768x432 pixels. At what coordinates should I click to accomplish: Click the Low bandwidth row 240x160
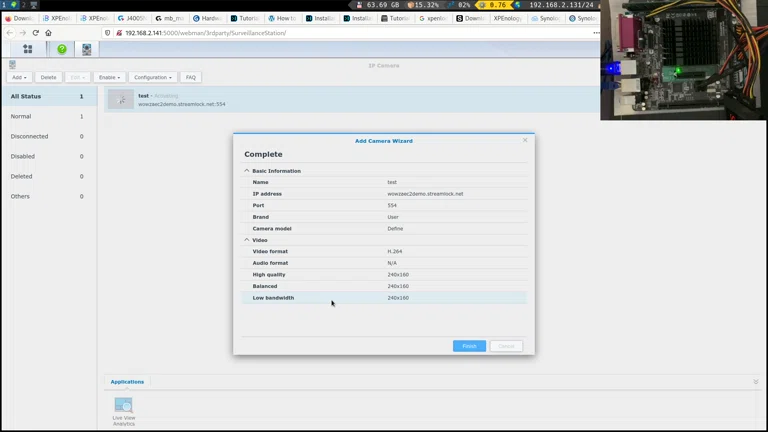[384, 298]
